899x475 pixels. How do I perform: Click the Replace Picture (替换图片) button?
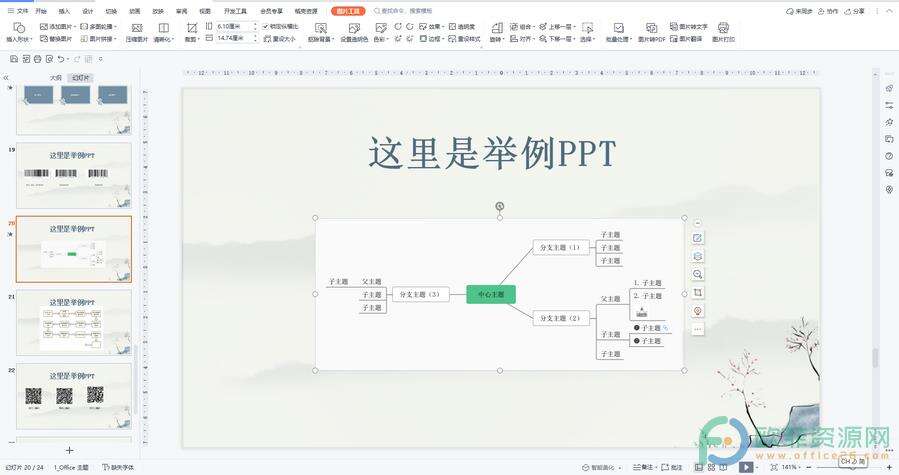click(56, 39)
